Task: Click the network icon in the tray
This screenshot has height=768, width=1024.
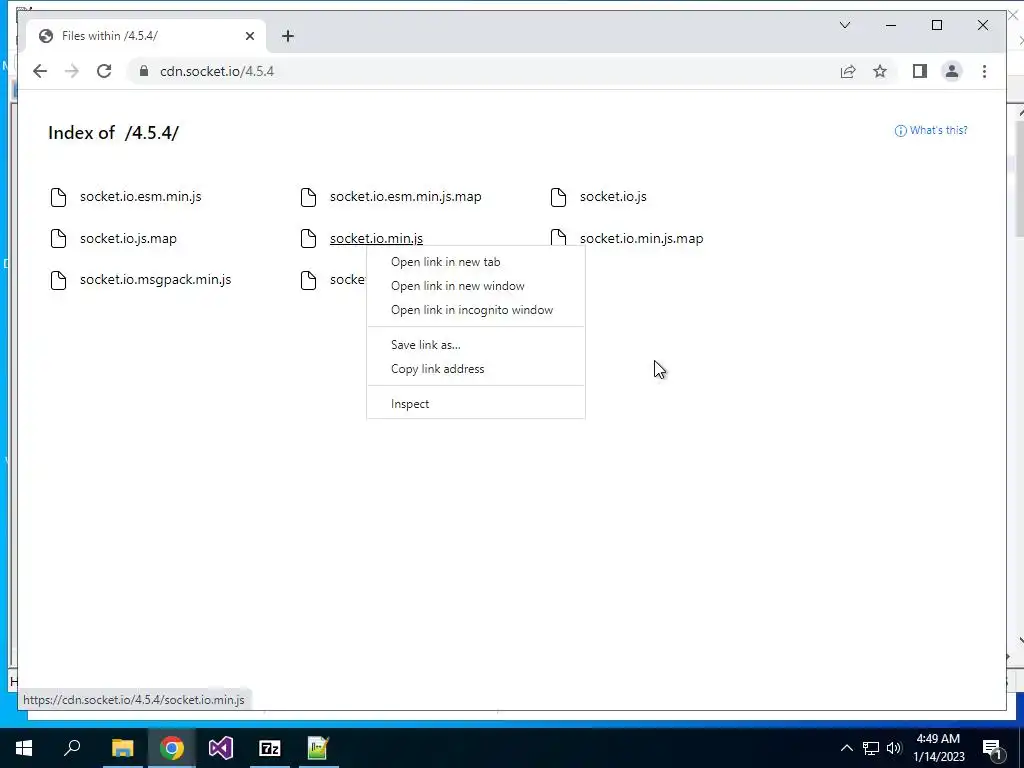Action: (x=871, y=748)
